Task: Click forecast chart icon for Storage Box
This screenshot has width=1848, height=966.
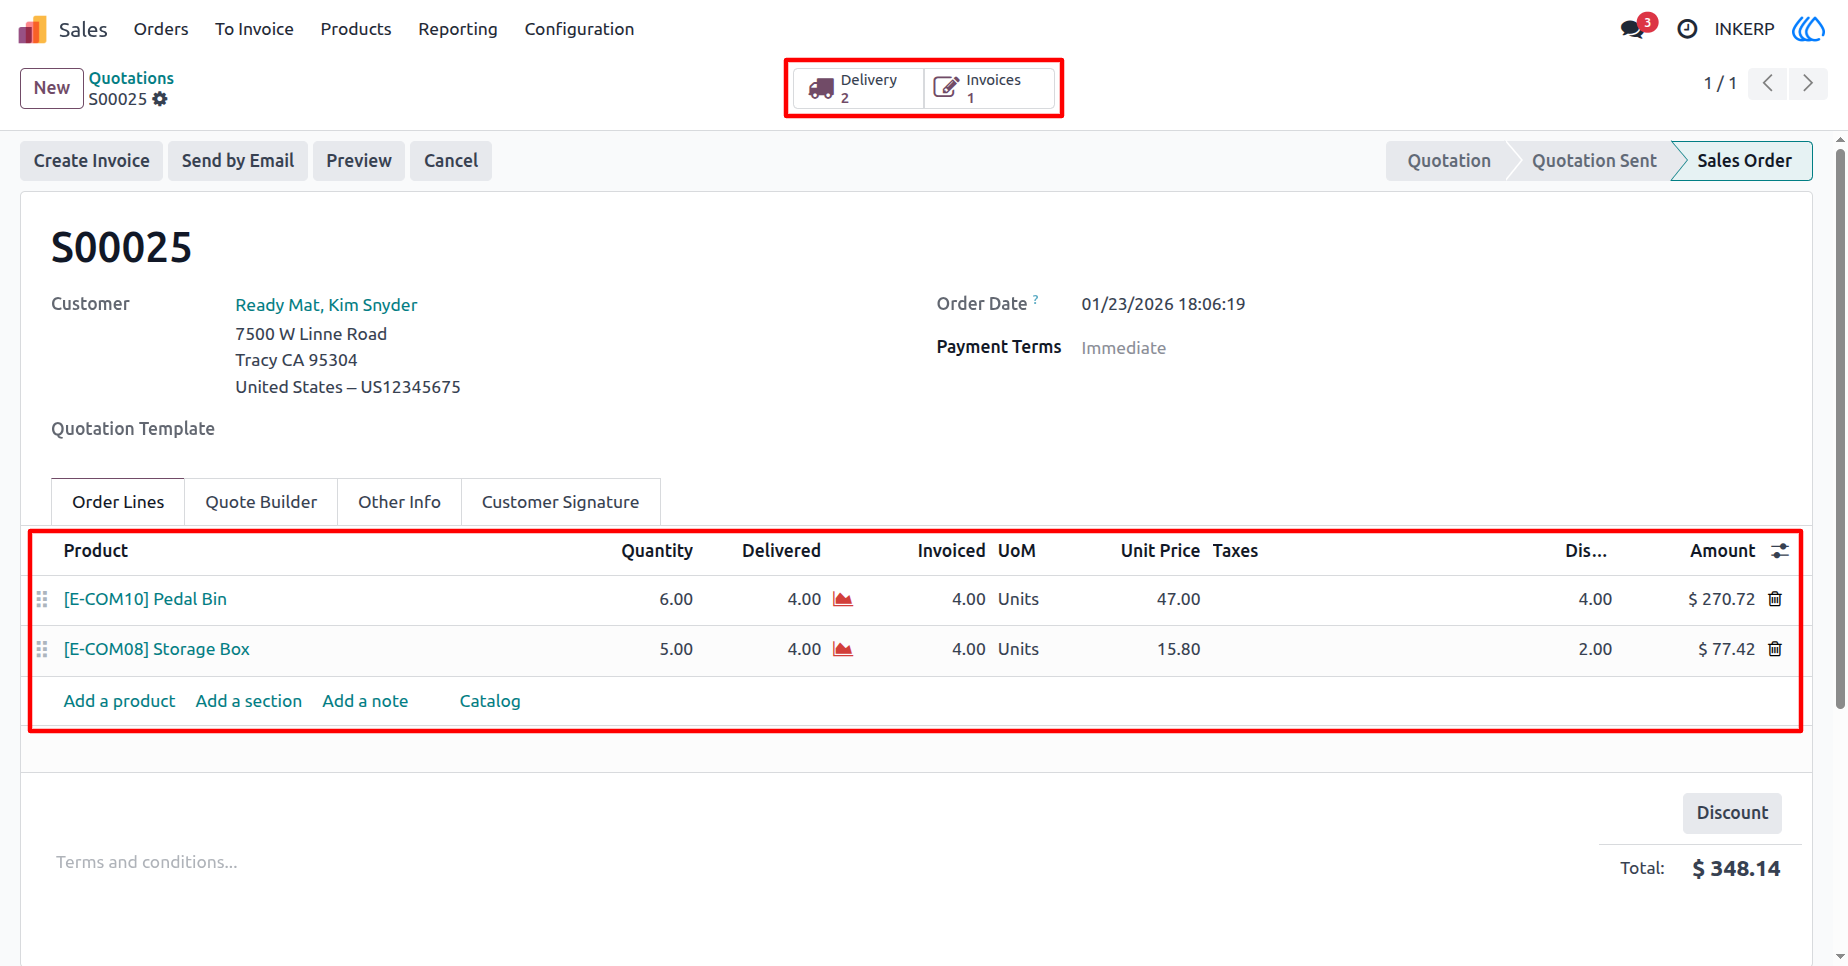Action: 843,649
